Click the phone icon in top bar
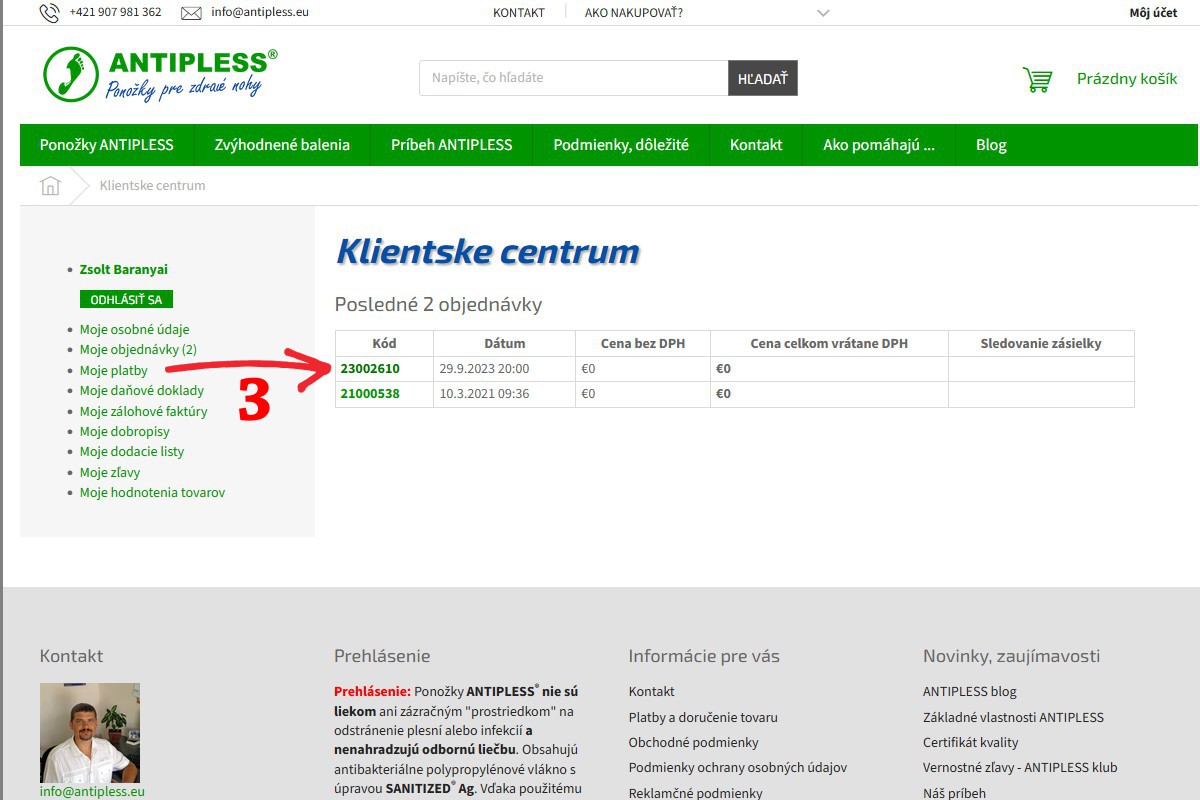 (x=49, y=13)
